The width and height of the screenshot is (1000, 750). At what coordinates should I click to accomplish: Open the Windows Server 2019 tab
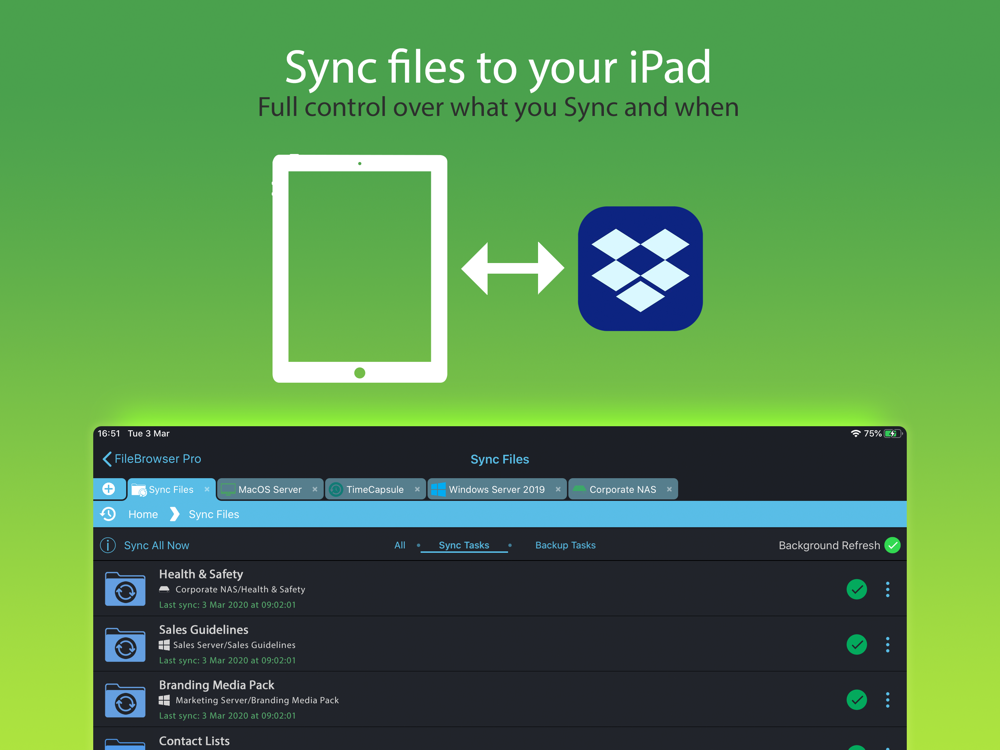click(x=497, y=490)
